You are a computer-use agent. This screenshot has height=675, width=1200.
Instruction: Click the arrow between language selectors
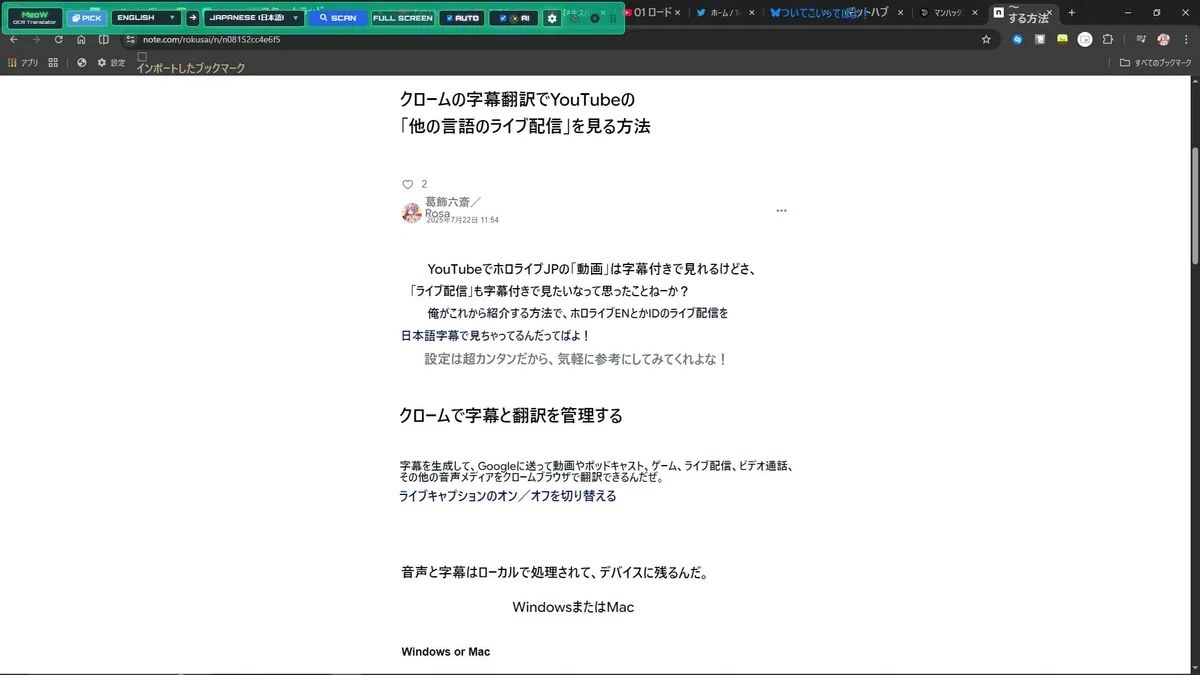pyautogui.click(x=192, y=18)
